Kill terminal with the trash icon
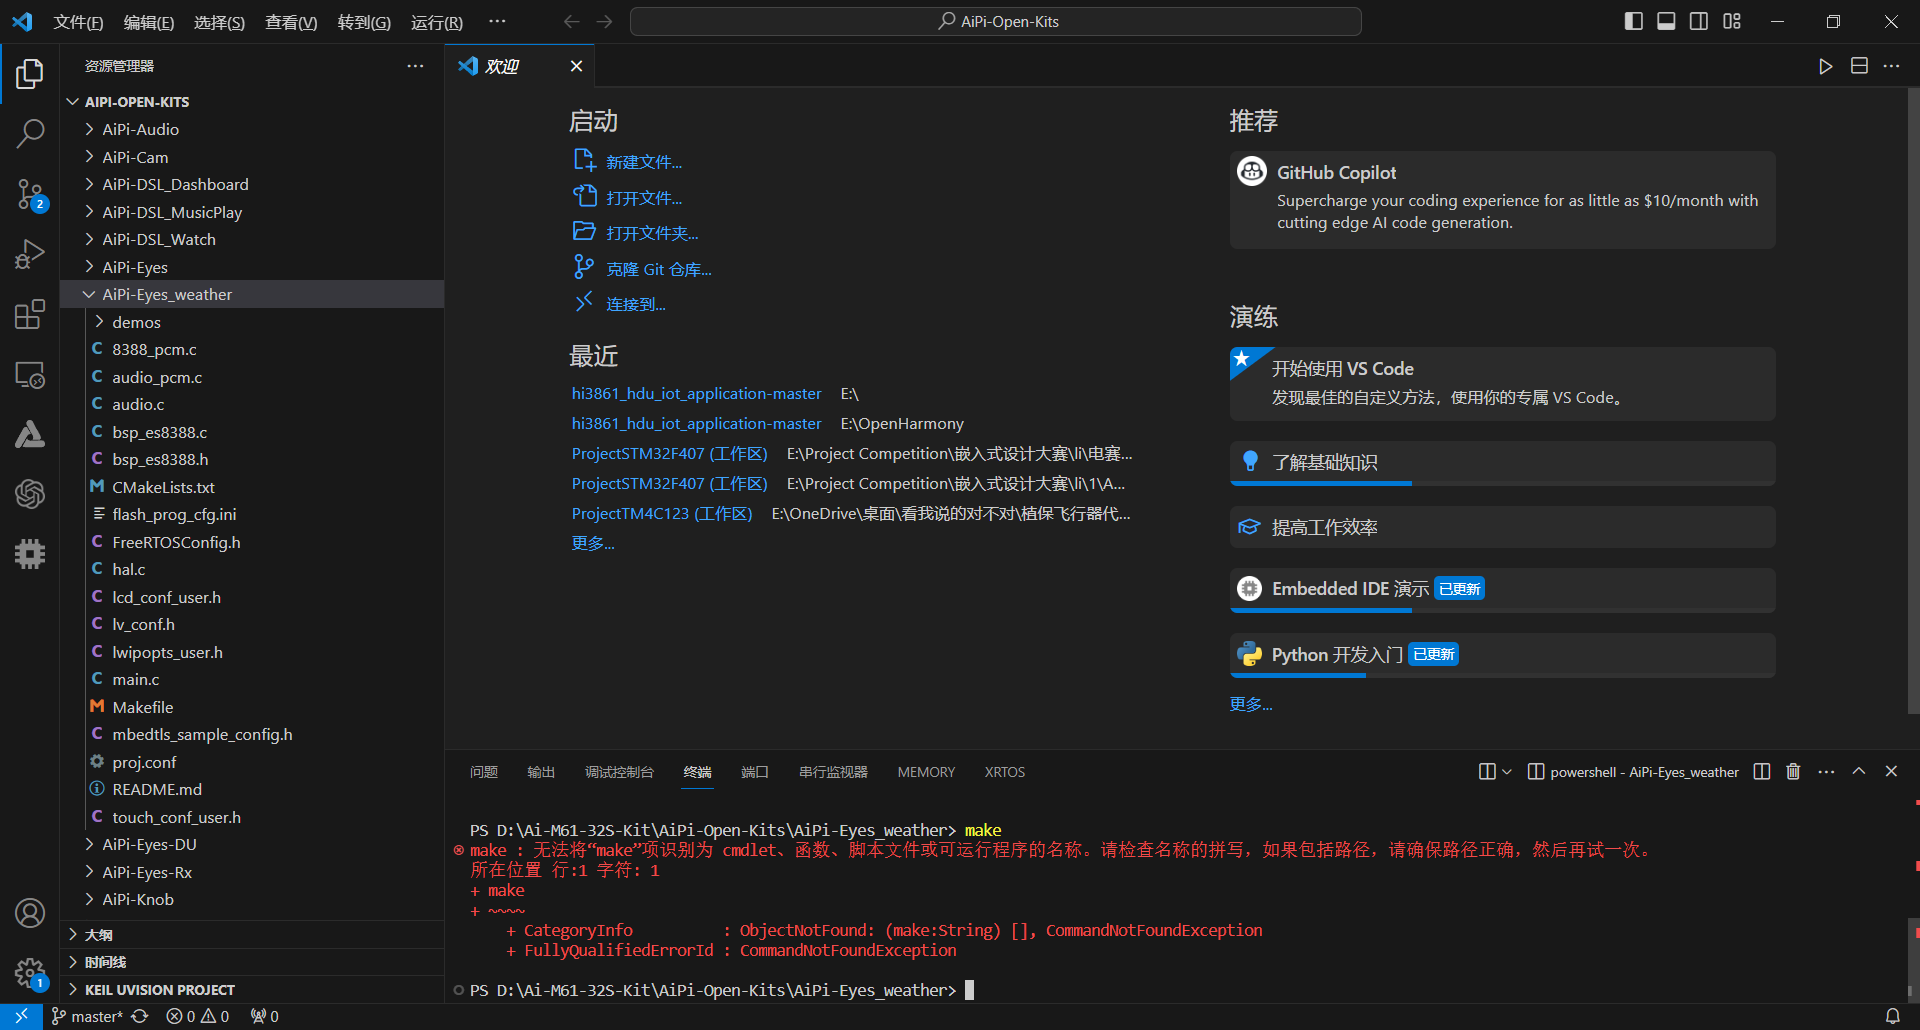 1793,771
